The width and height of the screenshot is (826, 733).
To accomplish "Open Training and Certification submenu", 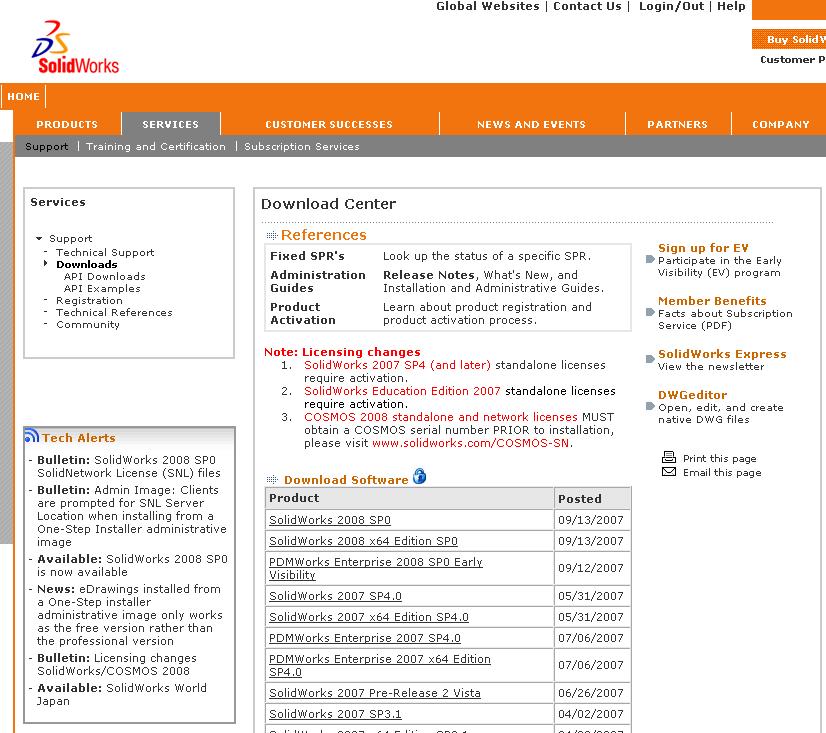I will (x=156, y=146).
